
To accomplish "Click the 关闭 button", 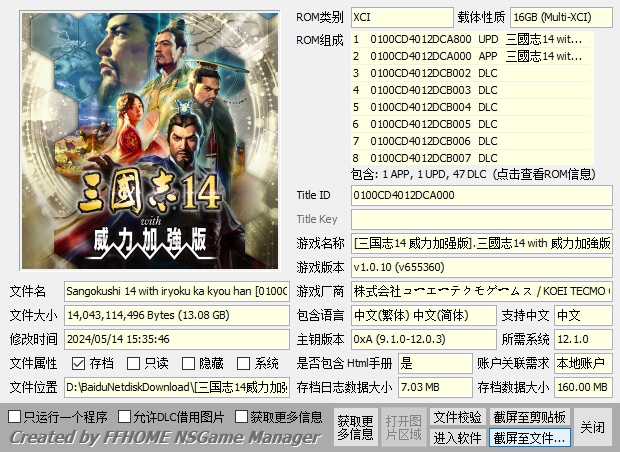I will coord(592,427).
